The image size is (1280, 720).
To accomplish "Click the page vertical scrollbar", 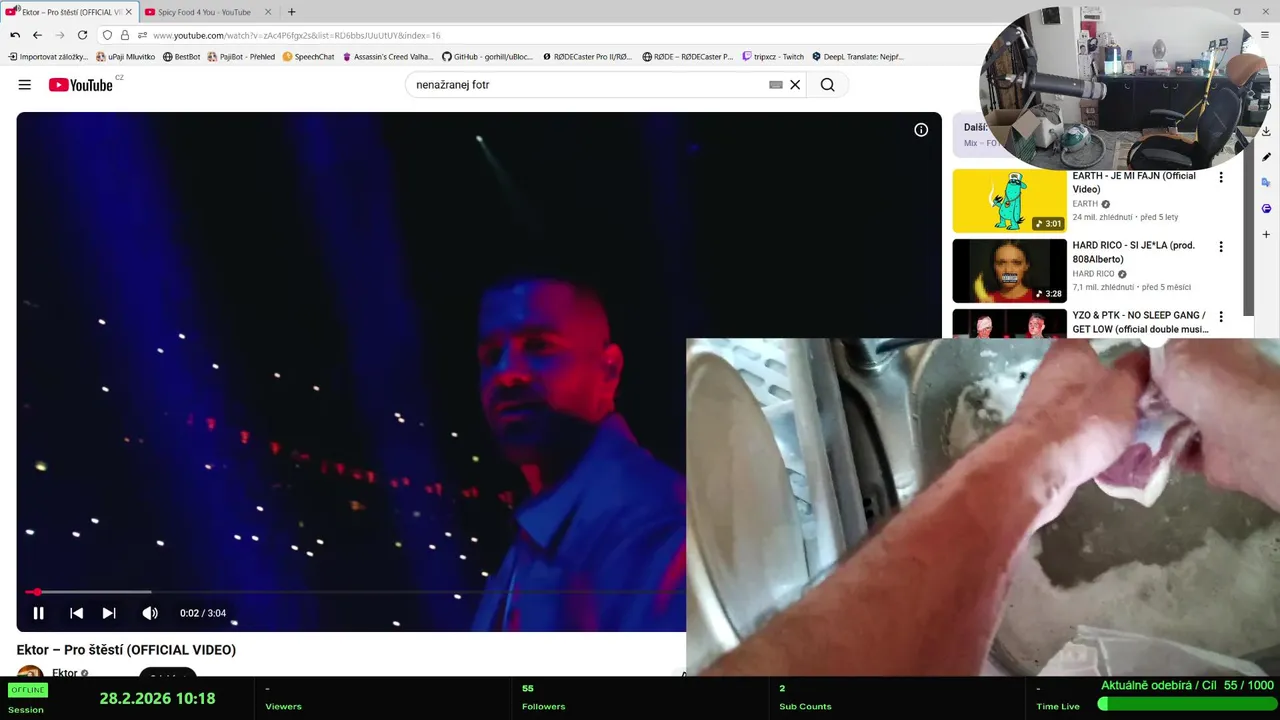I will (x=1248, y=240).
